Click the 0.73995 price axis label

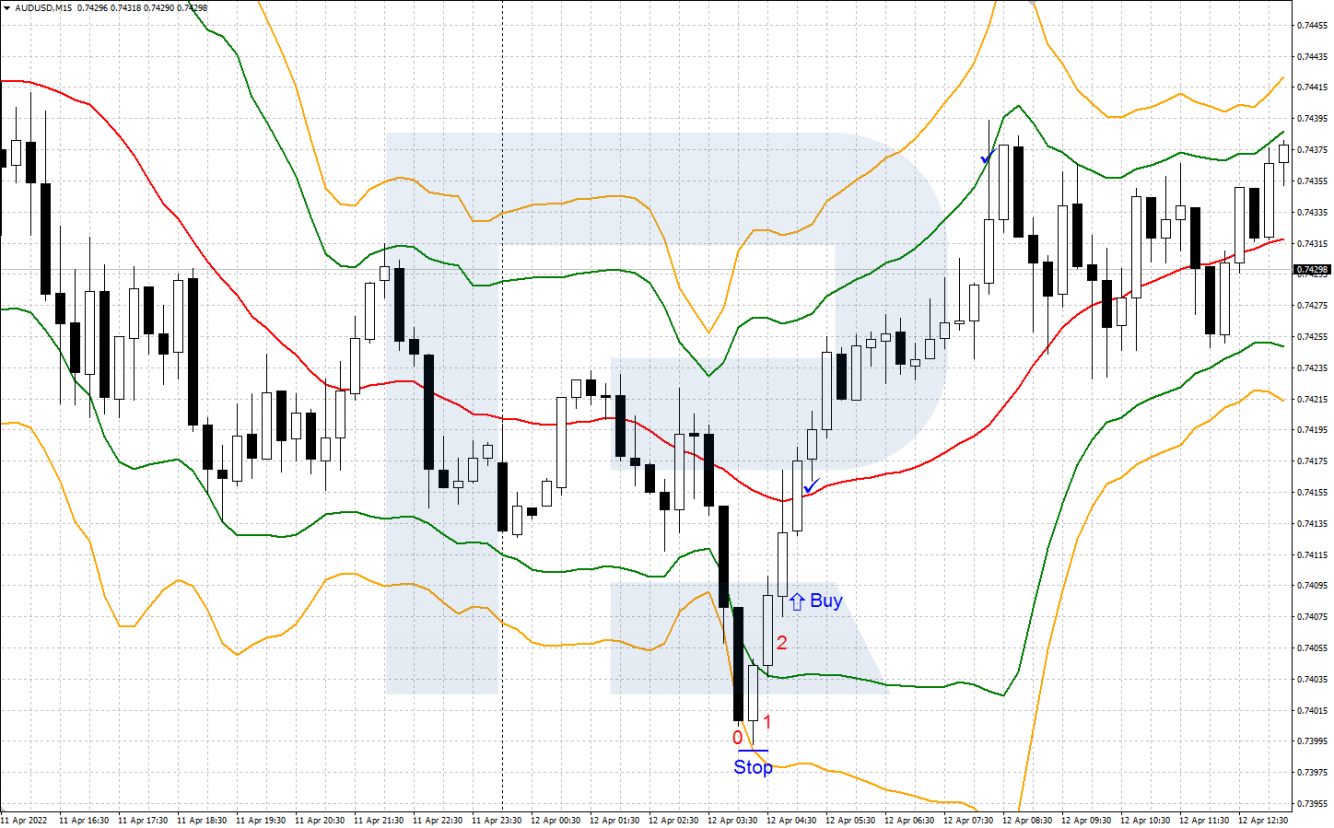tap(1311, 741)
